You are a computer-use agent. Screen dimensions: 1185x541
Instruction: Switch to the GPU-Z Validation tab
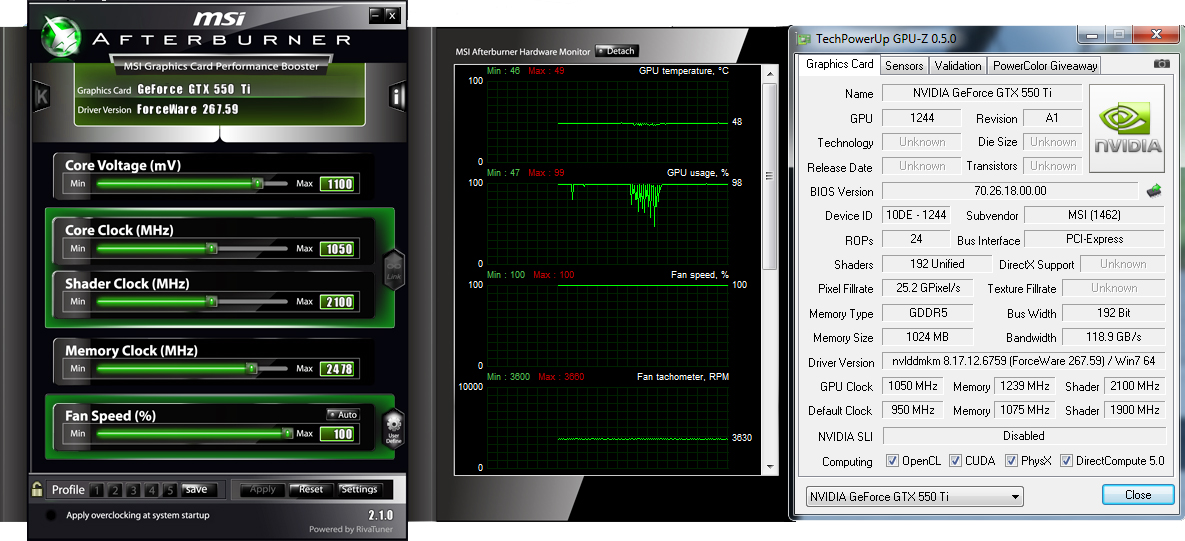(958, 66)
